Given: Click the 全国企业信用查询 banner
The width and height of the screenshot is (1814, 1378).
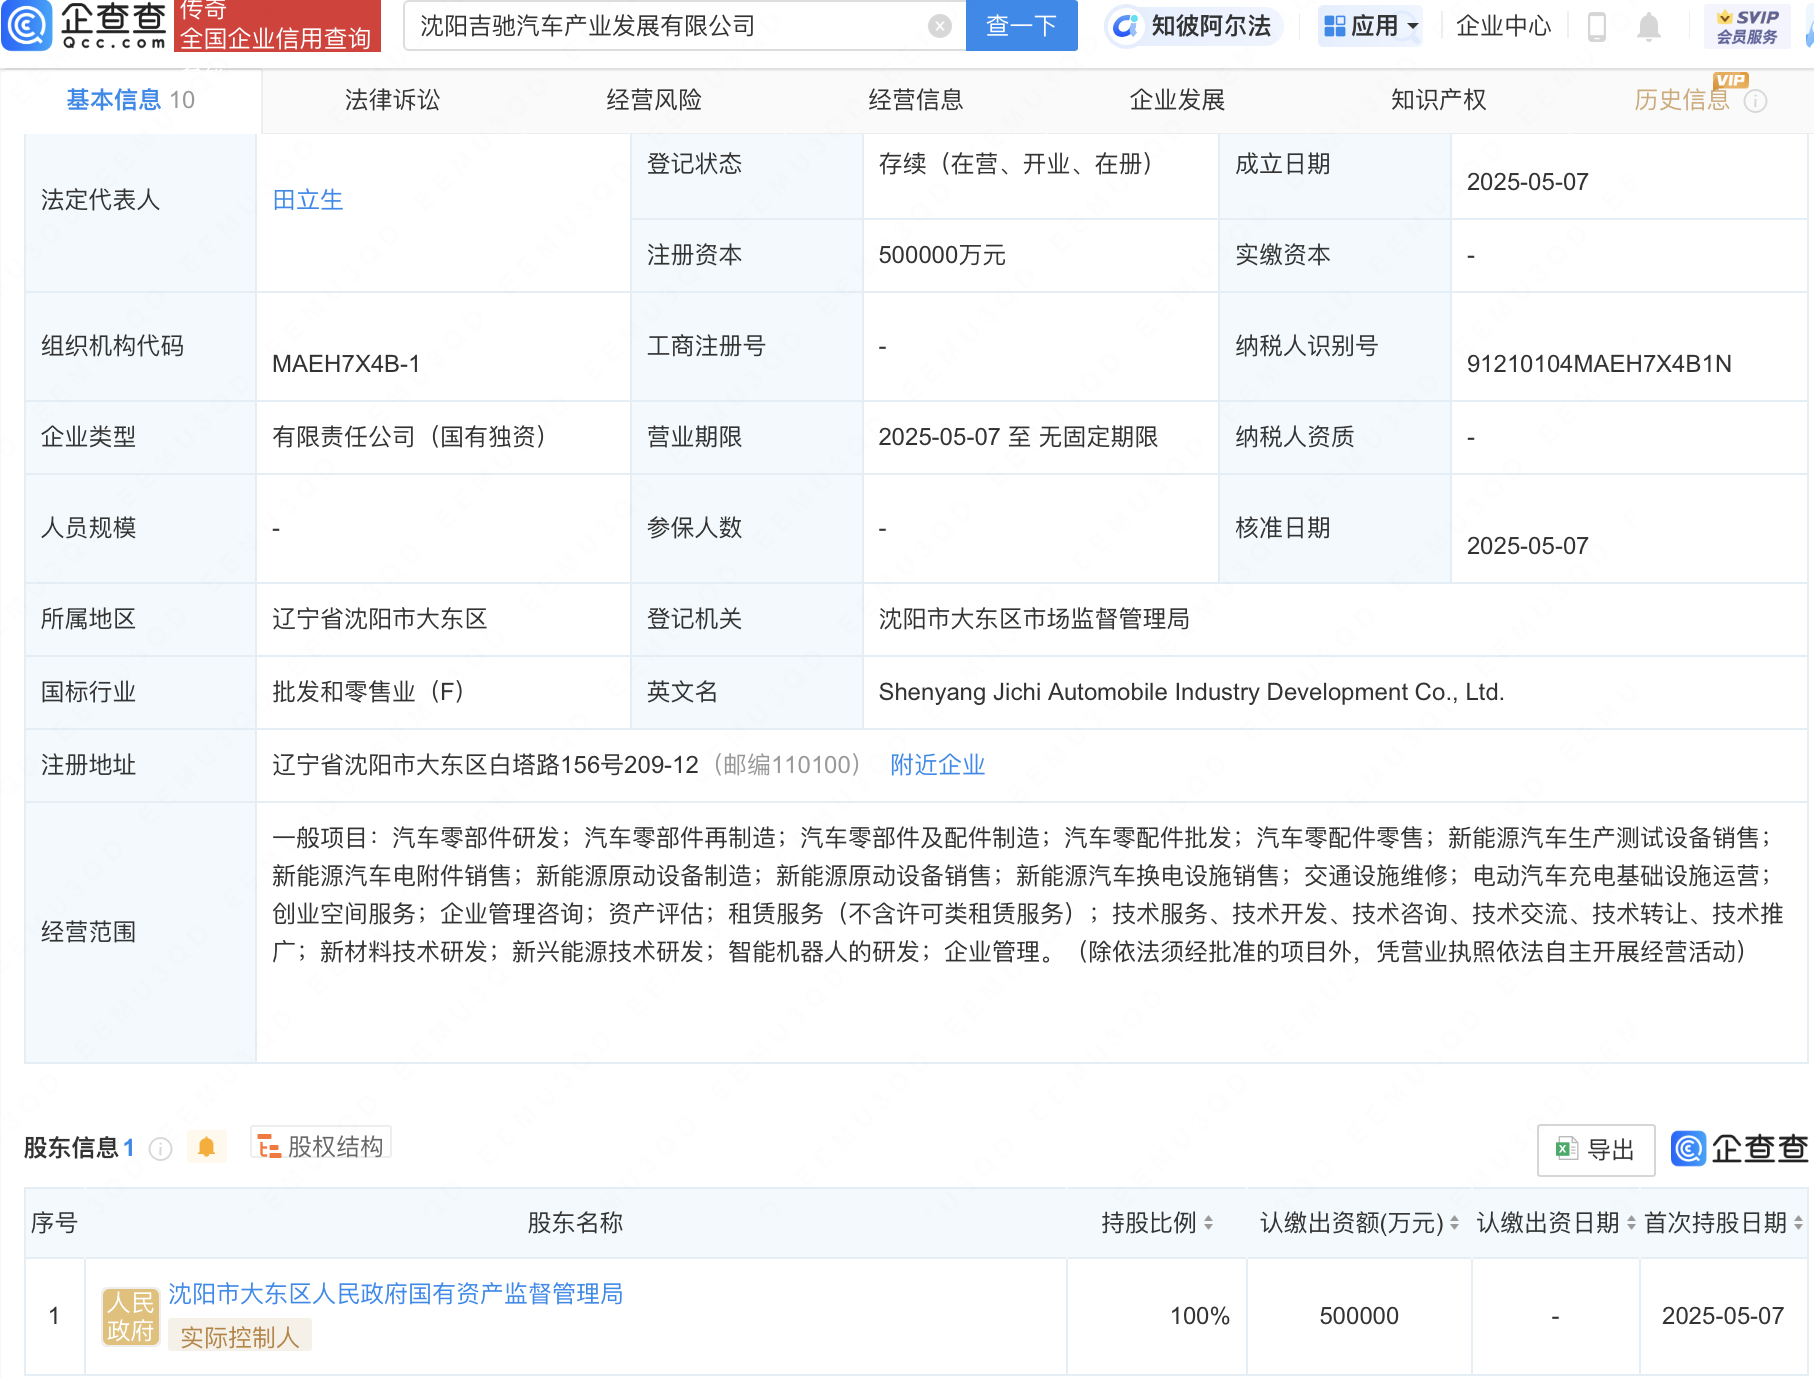Looking at the screenshot, I should coord(277,26).
